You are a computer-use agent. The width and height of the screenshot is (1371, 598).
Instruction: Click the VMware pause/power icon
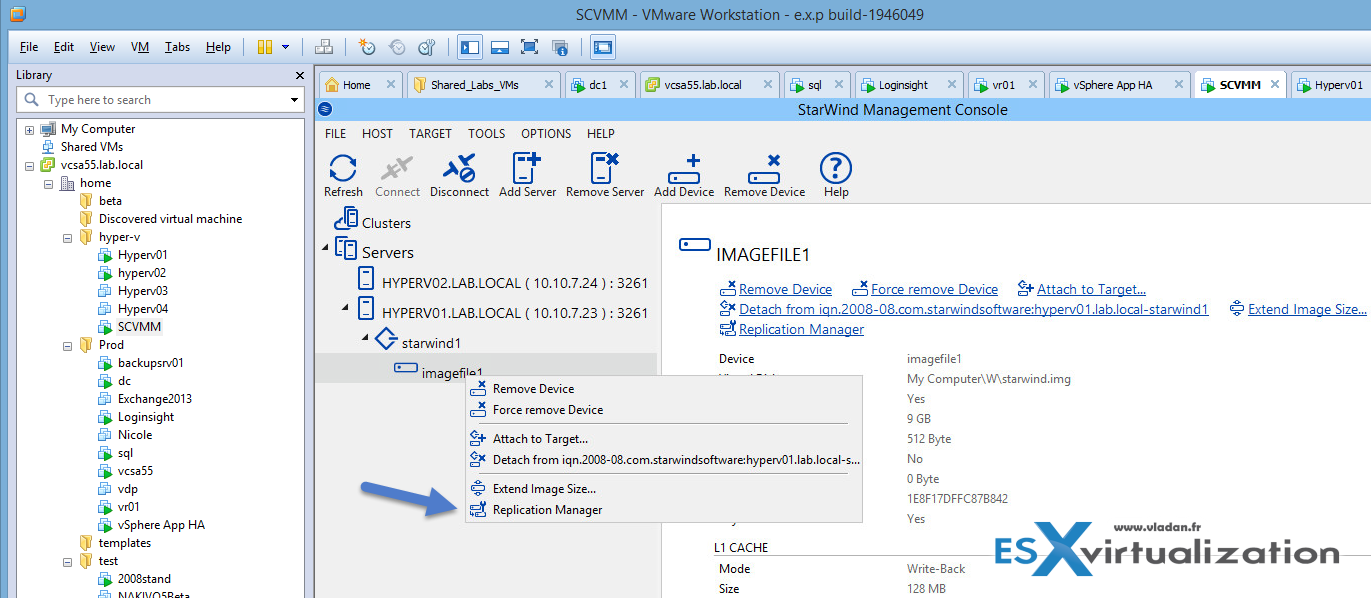pyautogui.click(x=264, y=47)
